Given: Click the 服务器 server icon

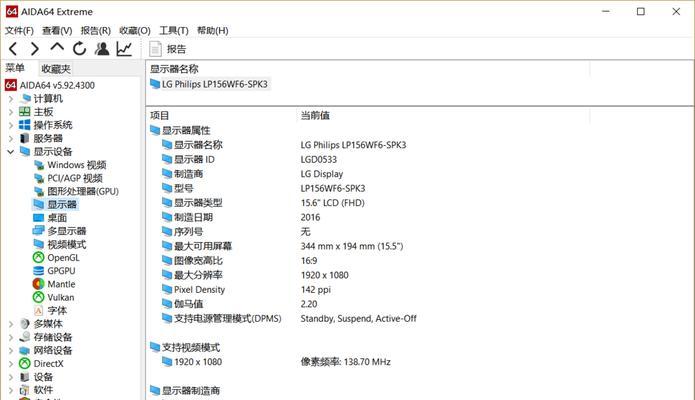Looking at the screenshot, I should [x=25, y=138].
